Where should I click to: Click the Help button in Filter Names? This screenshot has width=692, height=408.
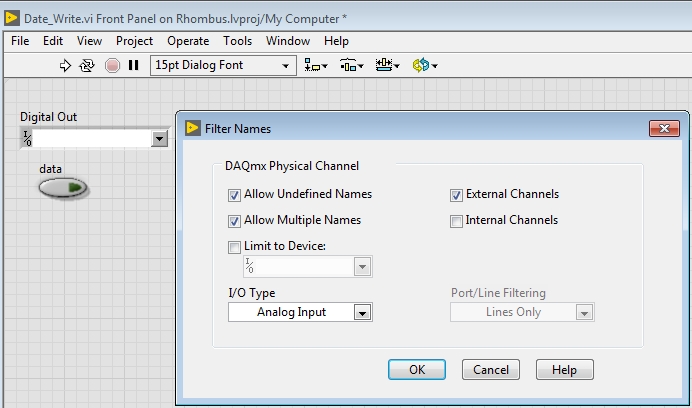pos(565,370)
